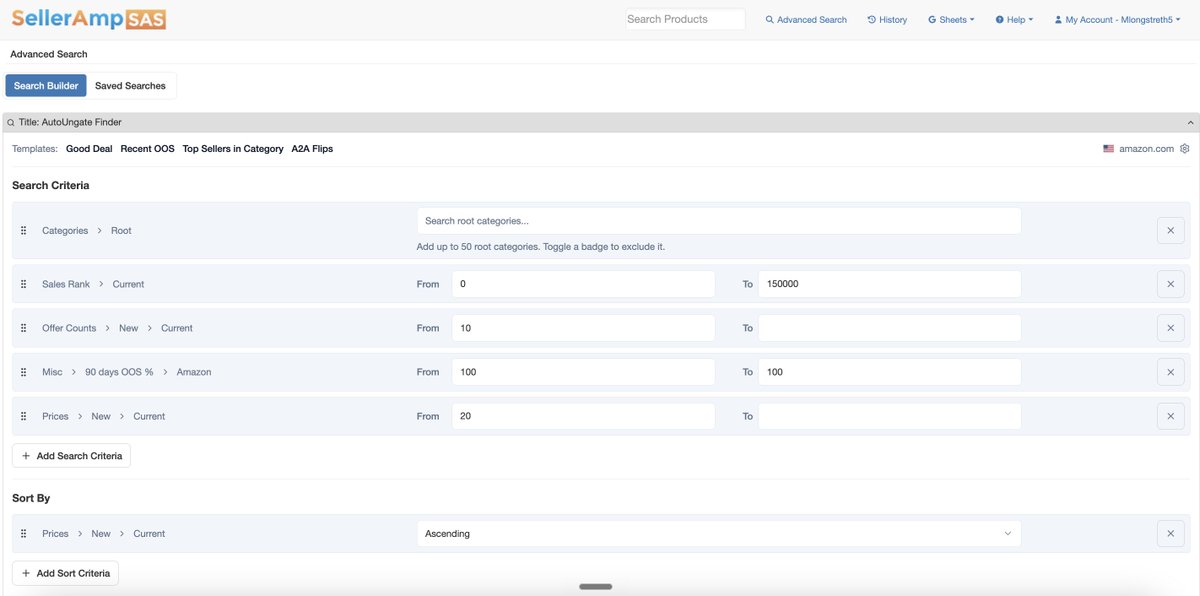1200x596 pixels.
Task: Edit Offer Counts From value 10
Action: 583,328
